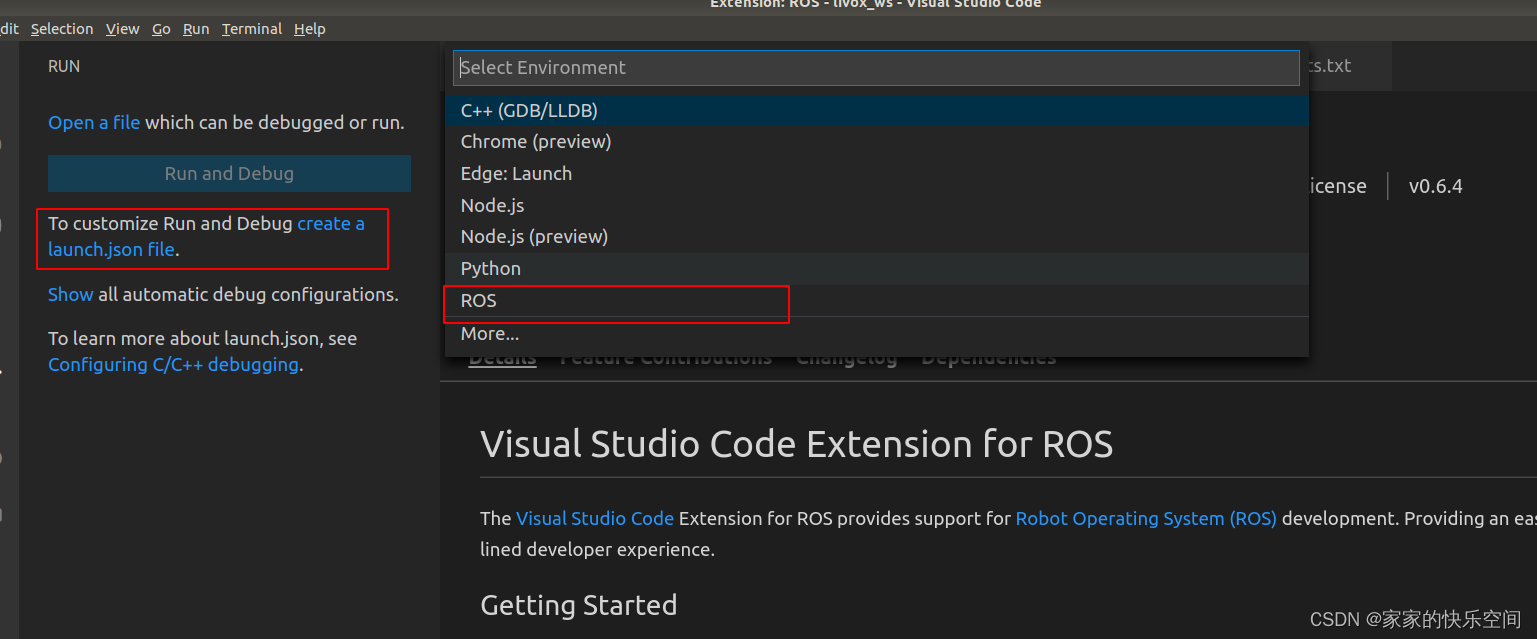1537x639 pixels.
Task: Open Configuring C/C++ debugging link
Action: coord(173,365)
